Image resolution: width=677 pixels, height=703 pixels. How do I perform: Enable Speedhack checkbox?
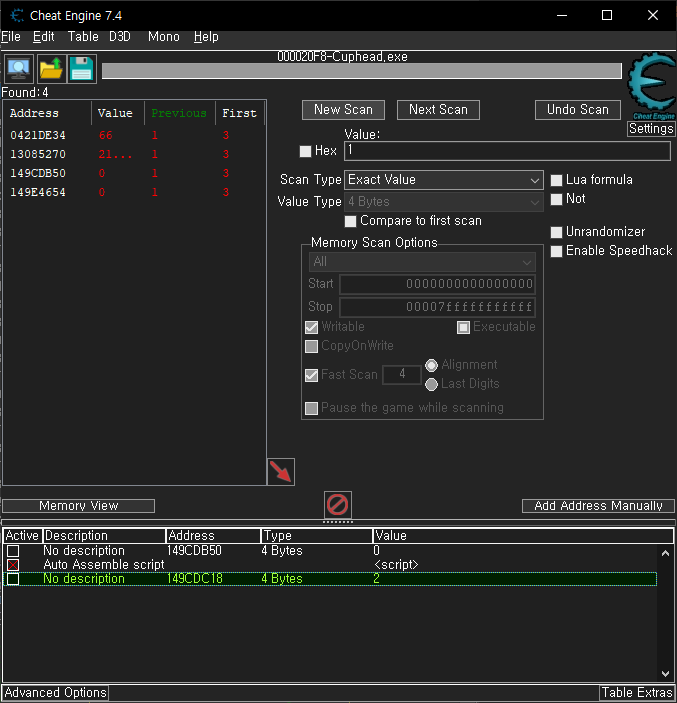click(556, 251)
